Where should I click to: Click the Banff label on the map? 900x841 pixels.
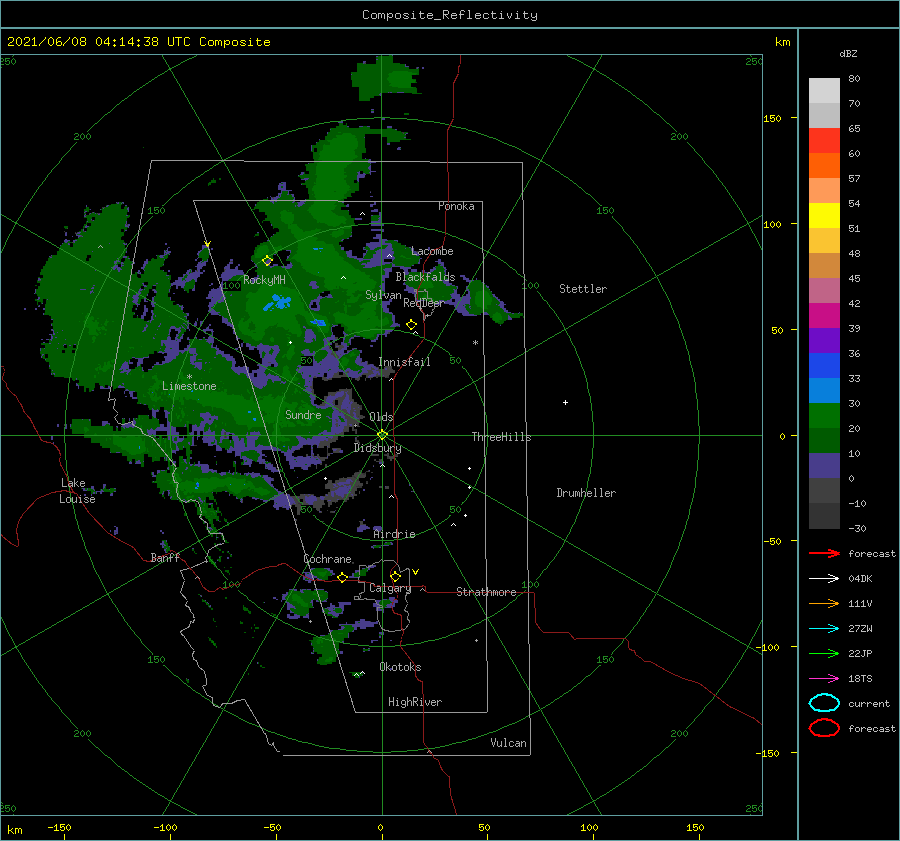165,557
